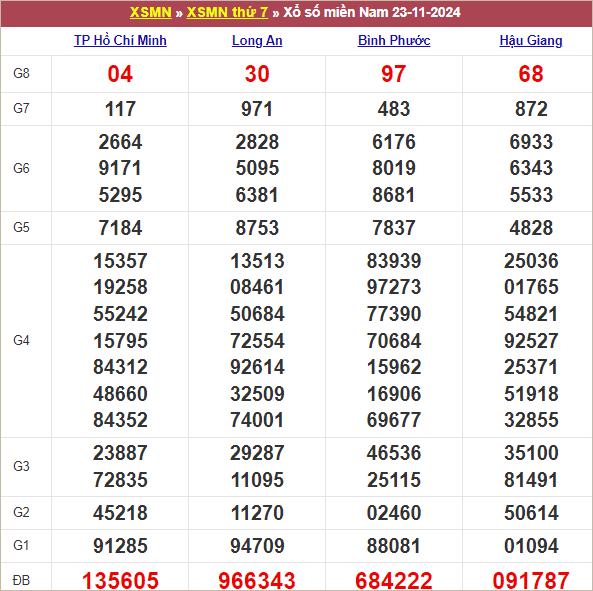Screen dimensions: 593x591
Task: Select G7 row label
Action: 21,109
